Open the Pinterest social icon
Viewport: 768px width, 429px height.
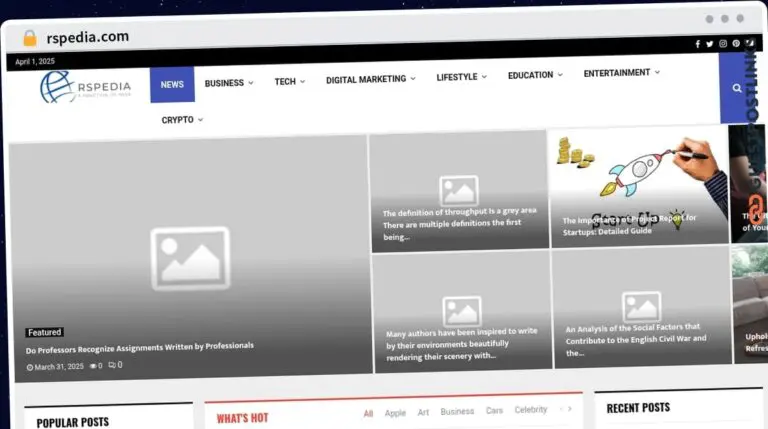point(736,44)
